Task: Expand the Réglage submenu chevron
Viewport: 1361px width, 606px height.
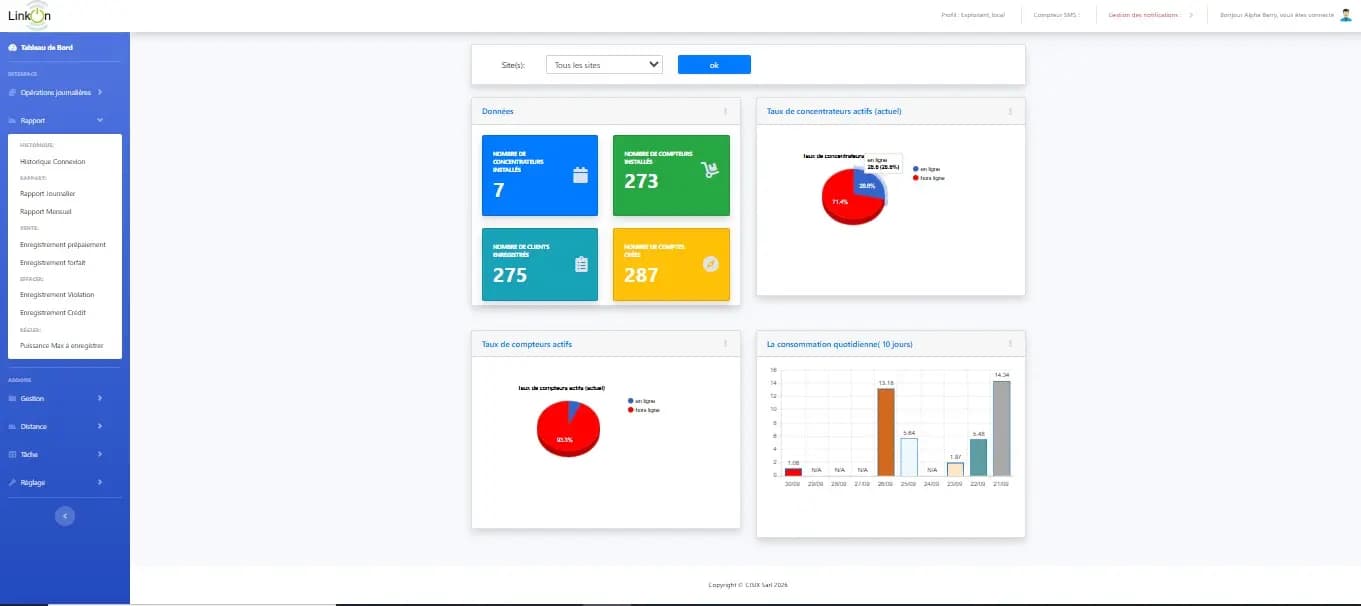Action: (100, 482)
